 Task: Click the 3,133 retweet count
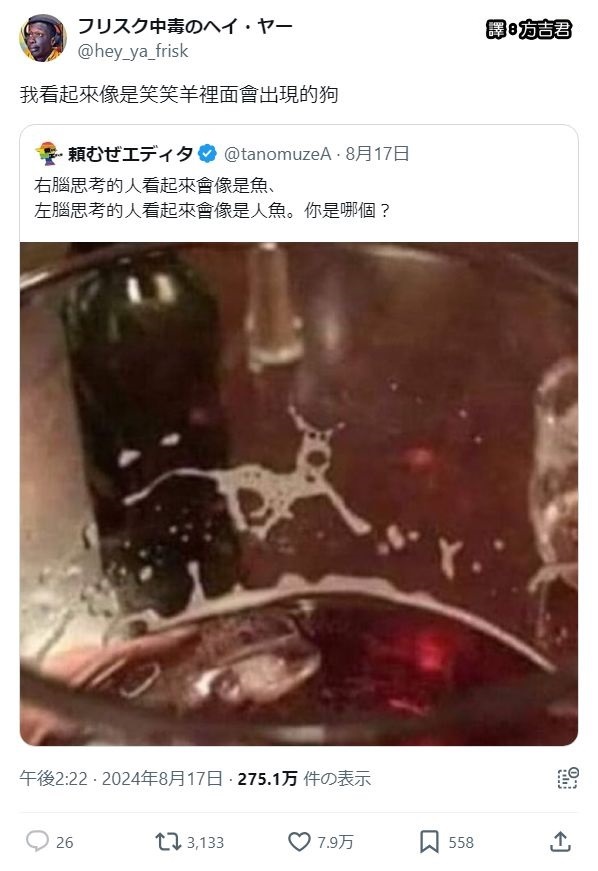pyautogui.click(x=205, y=843)
